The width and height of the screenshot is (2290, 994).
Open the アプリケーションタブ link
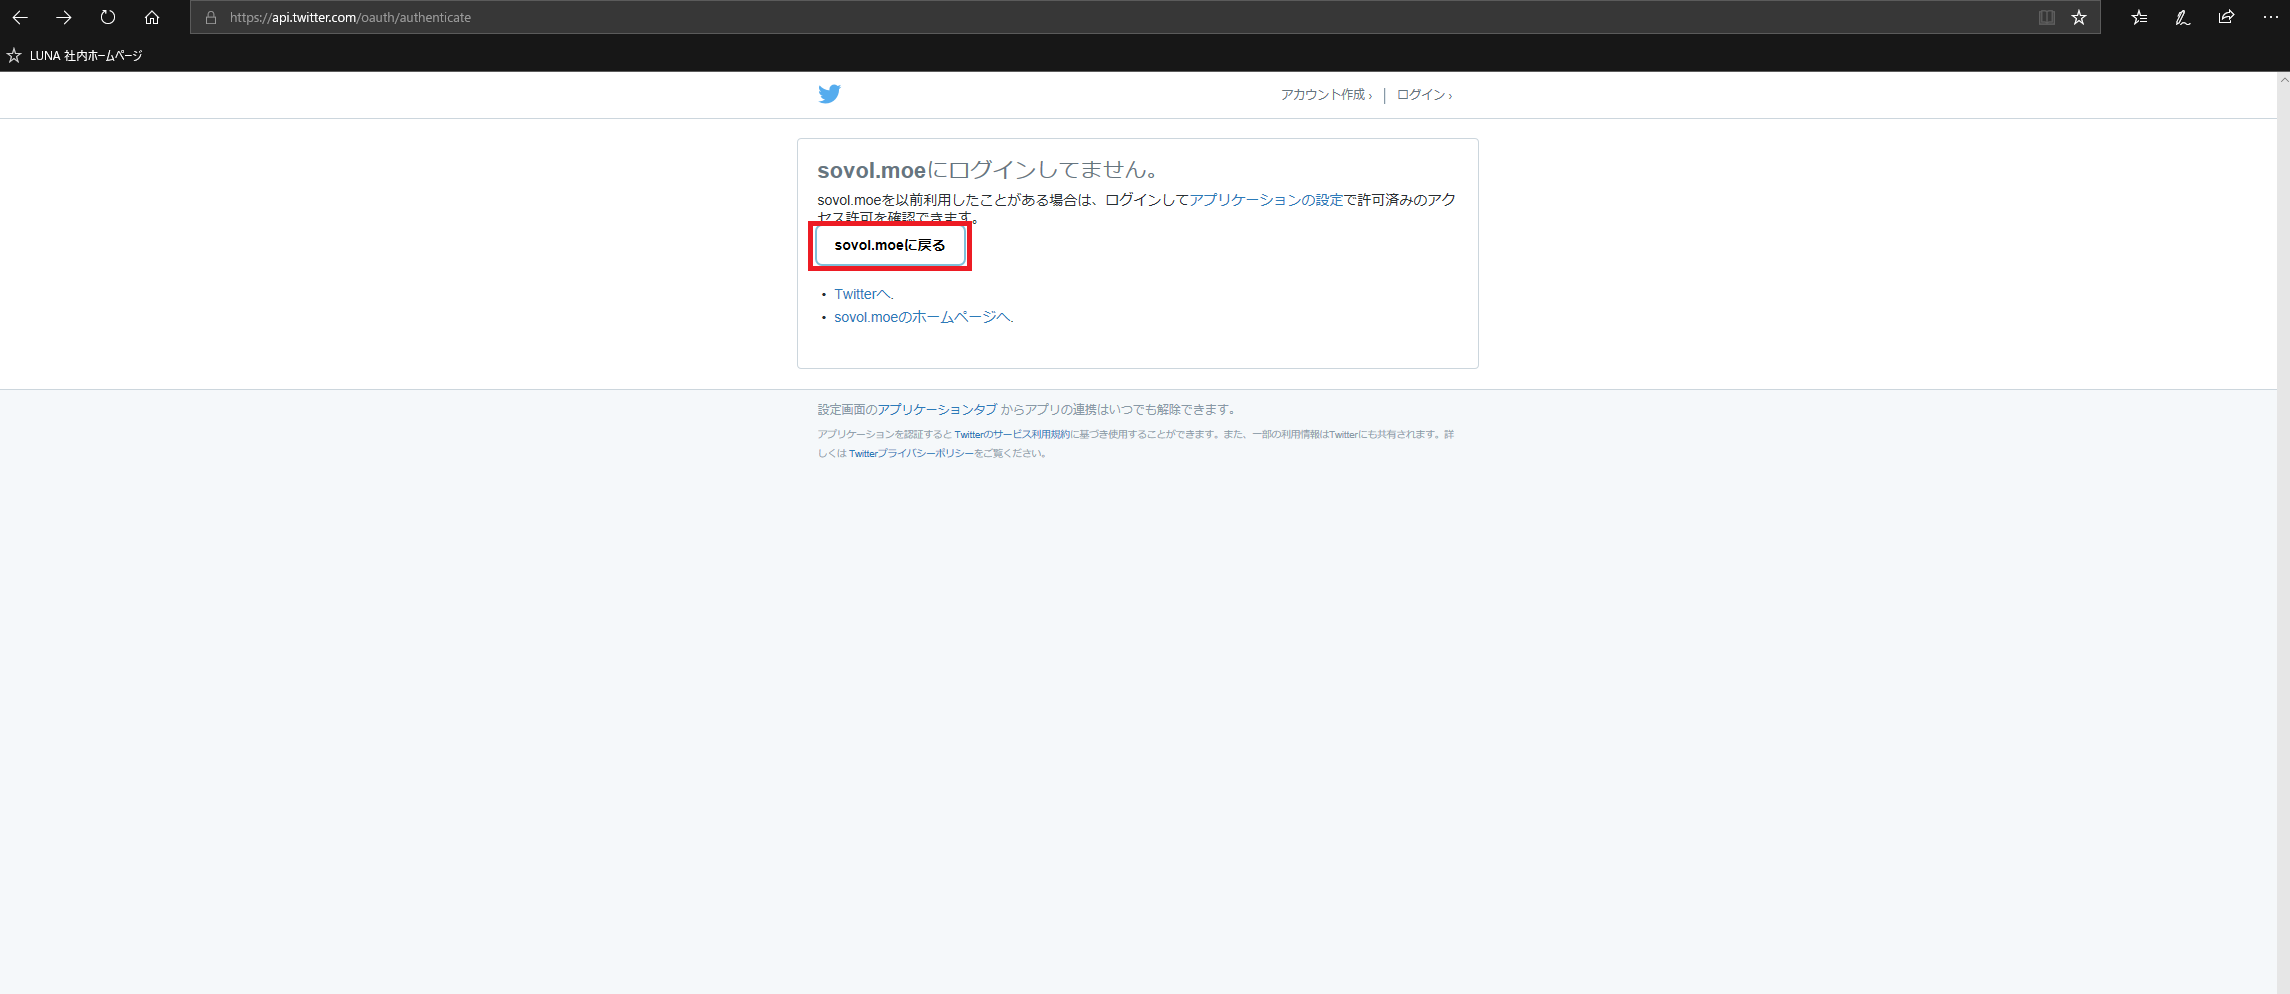click(x=937, y=410)
